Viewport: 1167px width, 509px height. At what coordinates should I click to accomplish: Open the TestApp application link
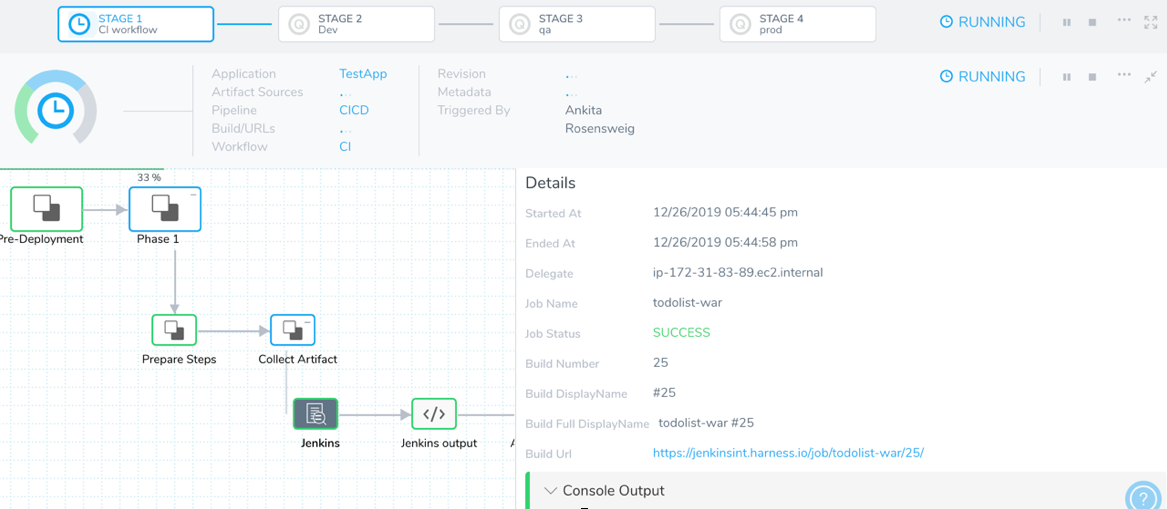(x=363, y=74)
